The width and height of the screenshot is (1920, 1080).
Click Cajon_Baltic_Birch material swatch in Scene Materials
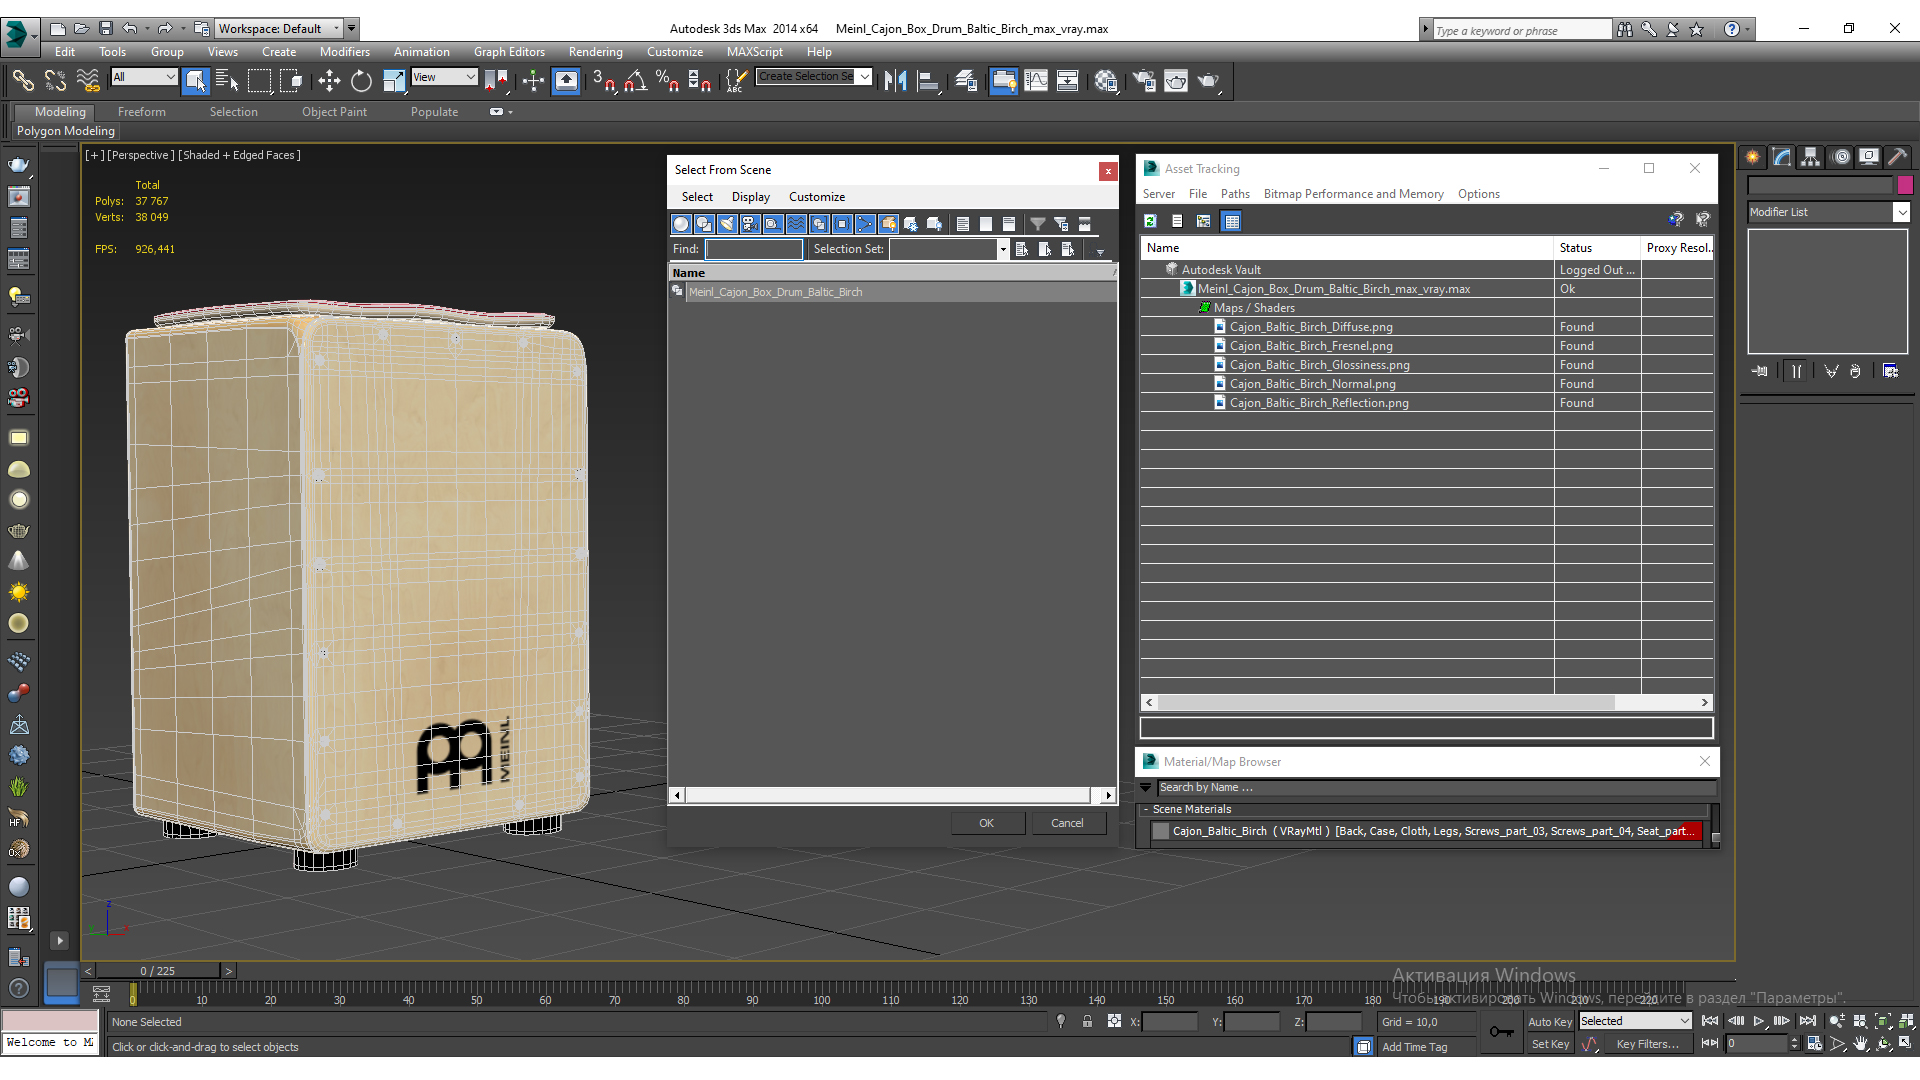point(1161,831)
